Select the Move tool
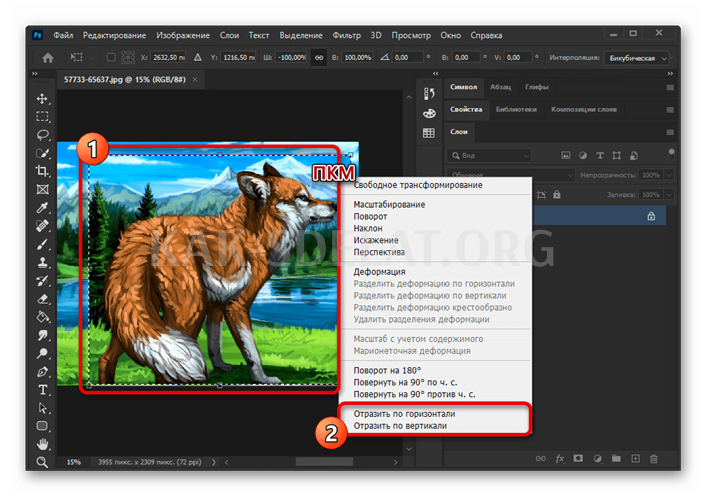The image size is (706, 496). (x=42, y=99)
